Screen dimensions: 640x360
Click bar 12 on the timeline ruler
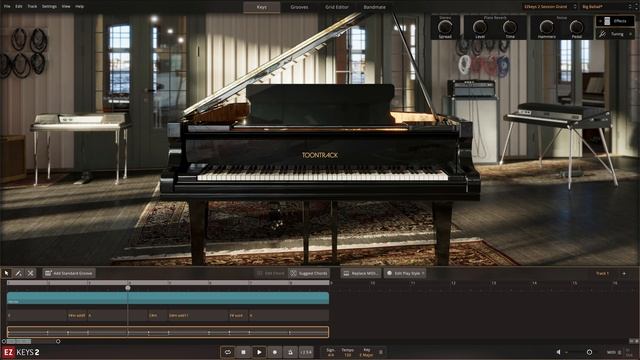(x=453, y=283)
